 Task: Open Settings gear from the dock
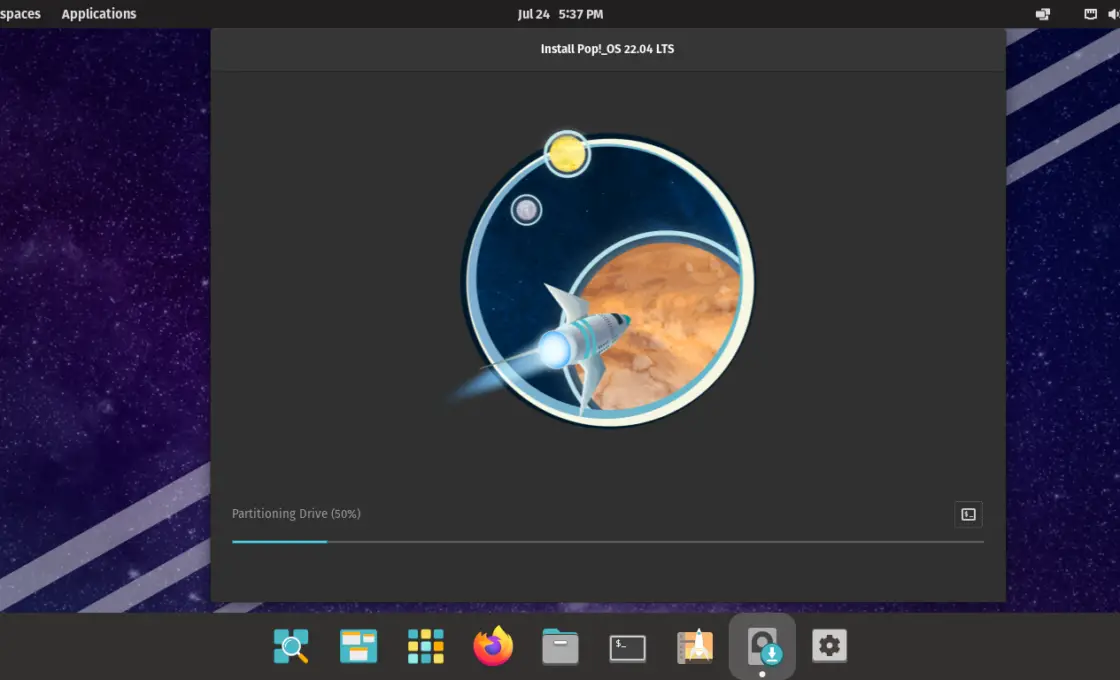(829, 646)
